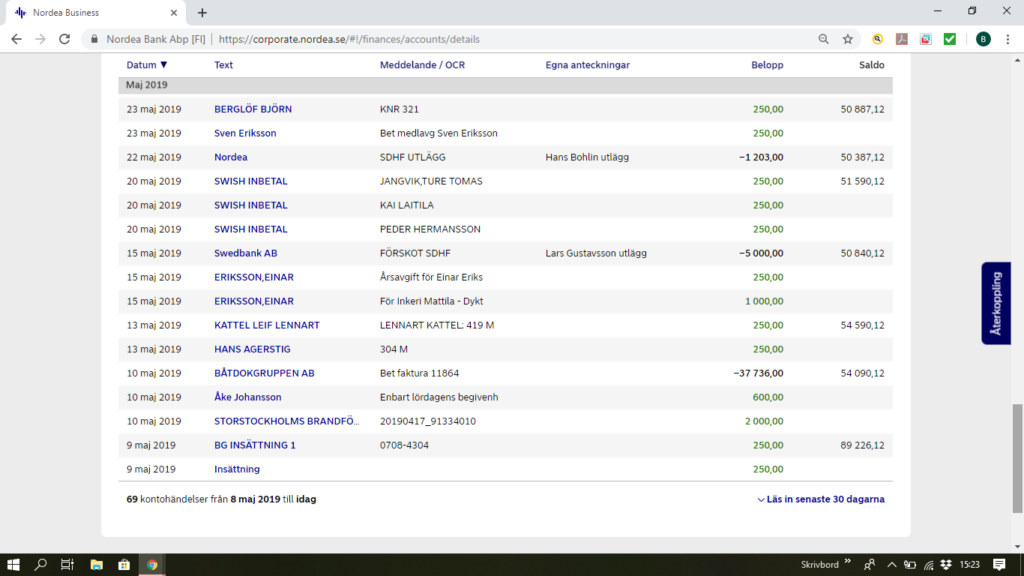Click the scrollbar up arrow
The image size is (1024, 576).
pyautogui.click(x=1017, y=60)
